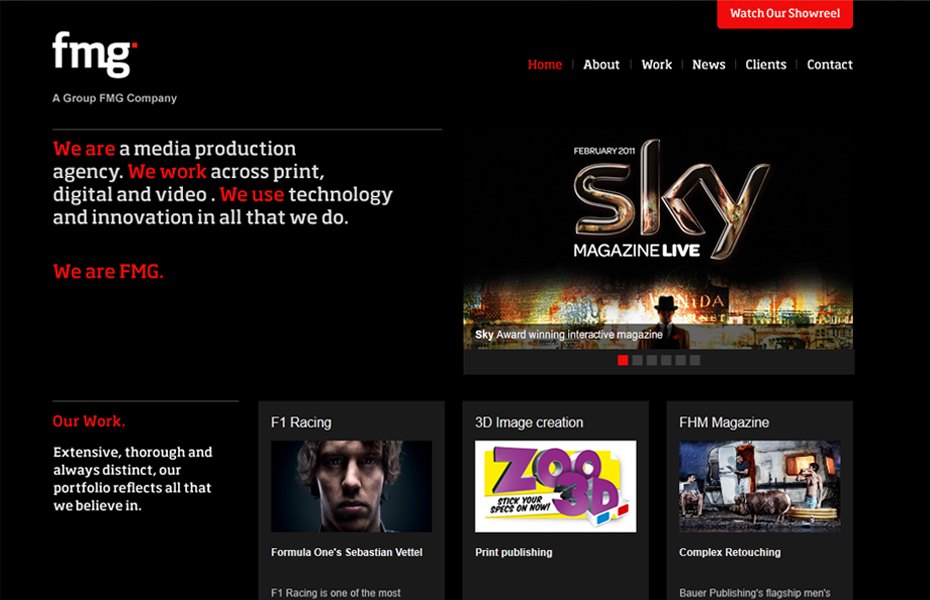Open the Home menu item
Image resolution: width=930 pixels, height=600 pixels.
click(x=544, y=65)
